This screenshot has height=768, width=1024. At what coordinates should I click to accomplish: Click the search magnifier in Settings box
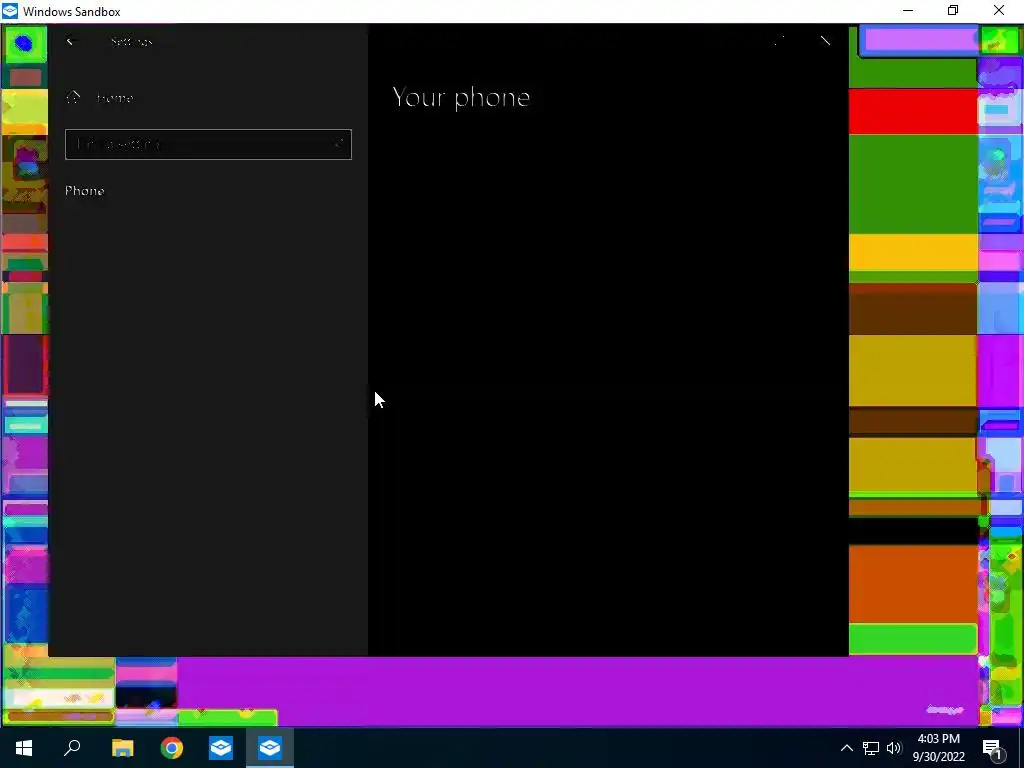tap(339, 144)
